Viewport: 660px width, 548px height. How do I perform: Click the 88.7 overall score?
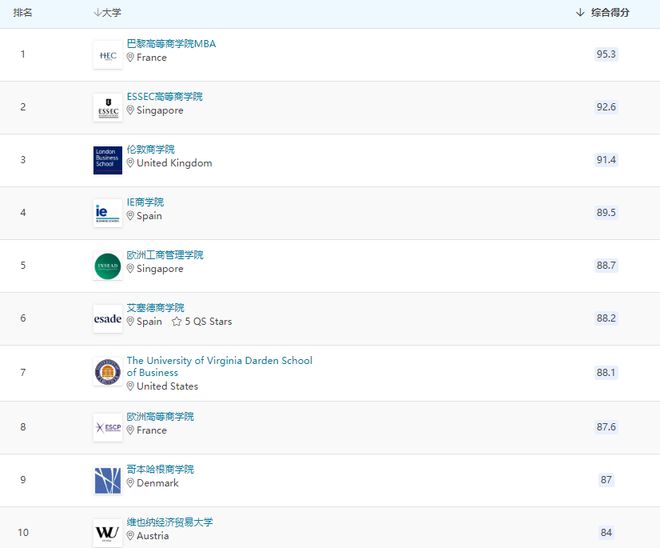coord(606,265)
